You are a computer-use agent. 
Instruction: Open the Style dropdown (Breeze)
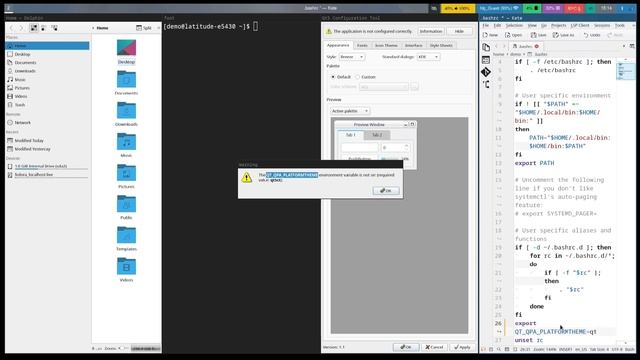click(351, 57)
